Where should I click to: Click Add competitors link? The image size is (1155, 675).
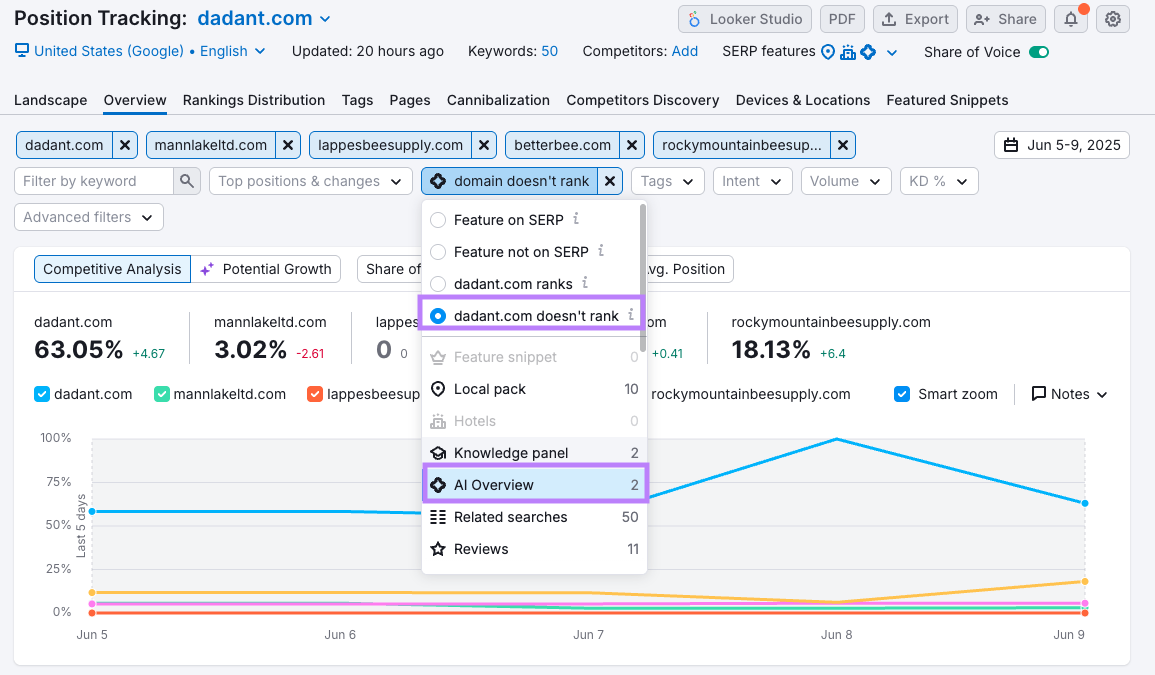(685, 51)
